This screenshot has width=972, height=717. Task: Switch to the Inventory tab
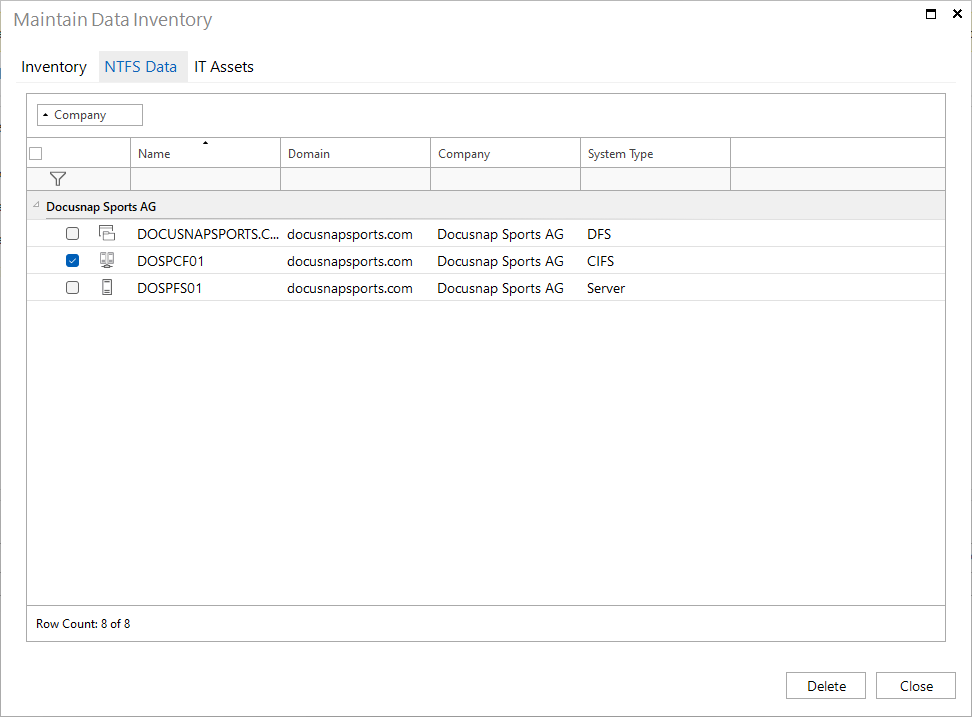(54, 67)
